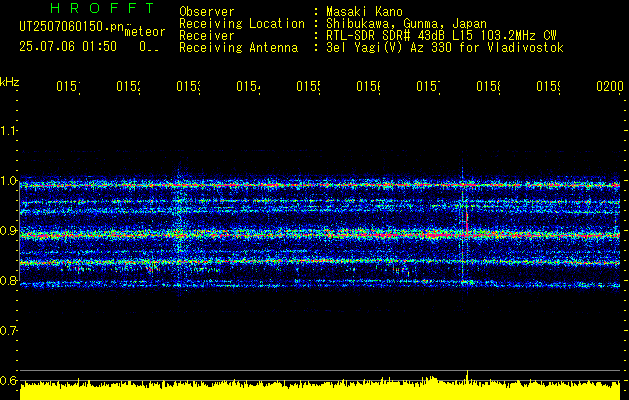
Task: Click the 0155 time axis marker
Action: (x=308, y=87)
